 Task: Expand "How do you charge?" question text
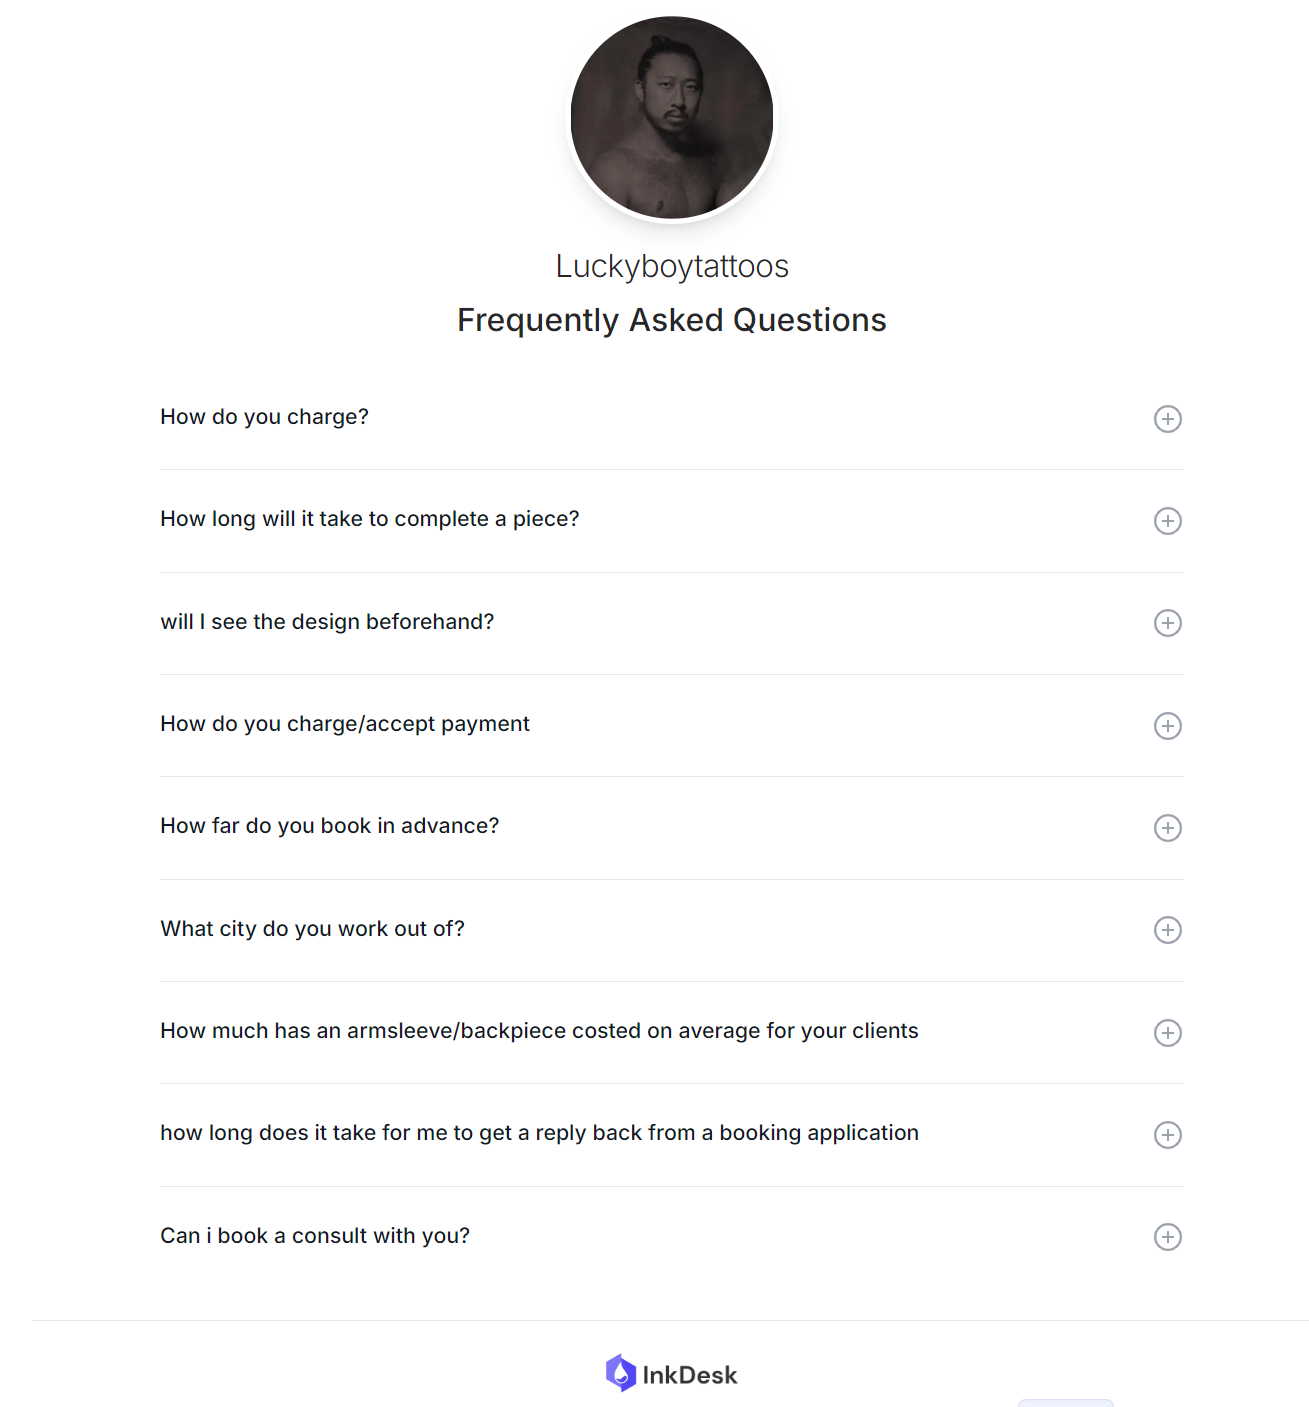coord(264,417)
